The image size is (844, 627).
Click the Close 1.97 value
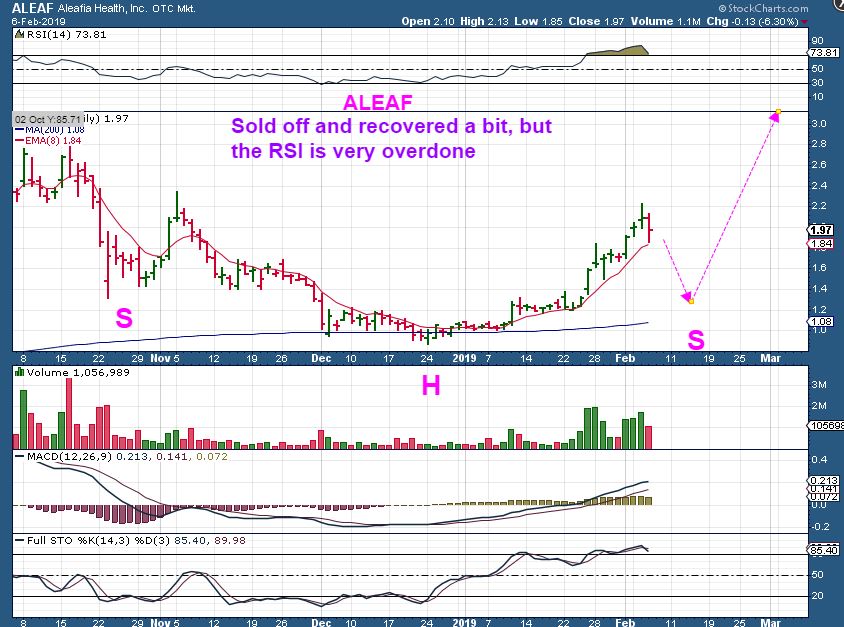coord(596,22)
